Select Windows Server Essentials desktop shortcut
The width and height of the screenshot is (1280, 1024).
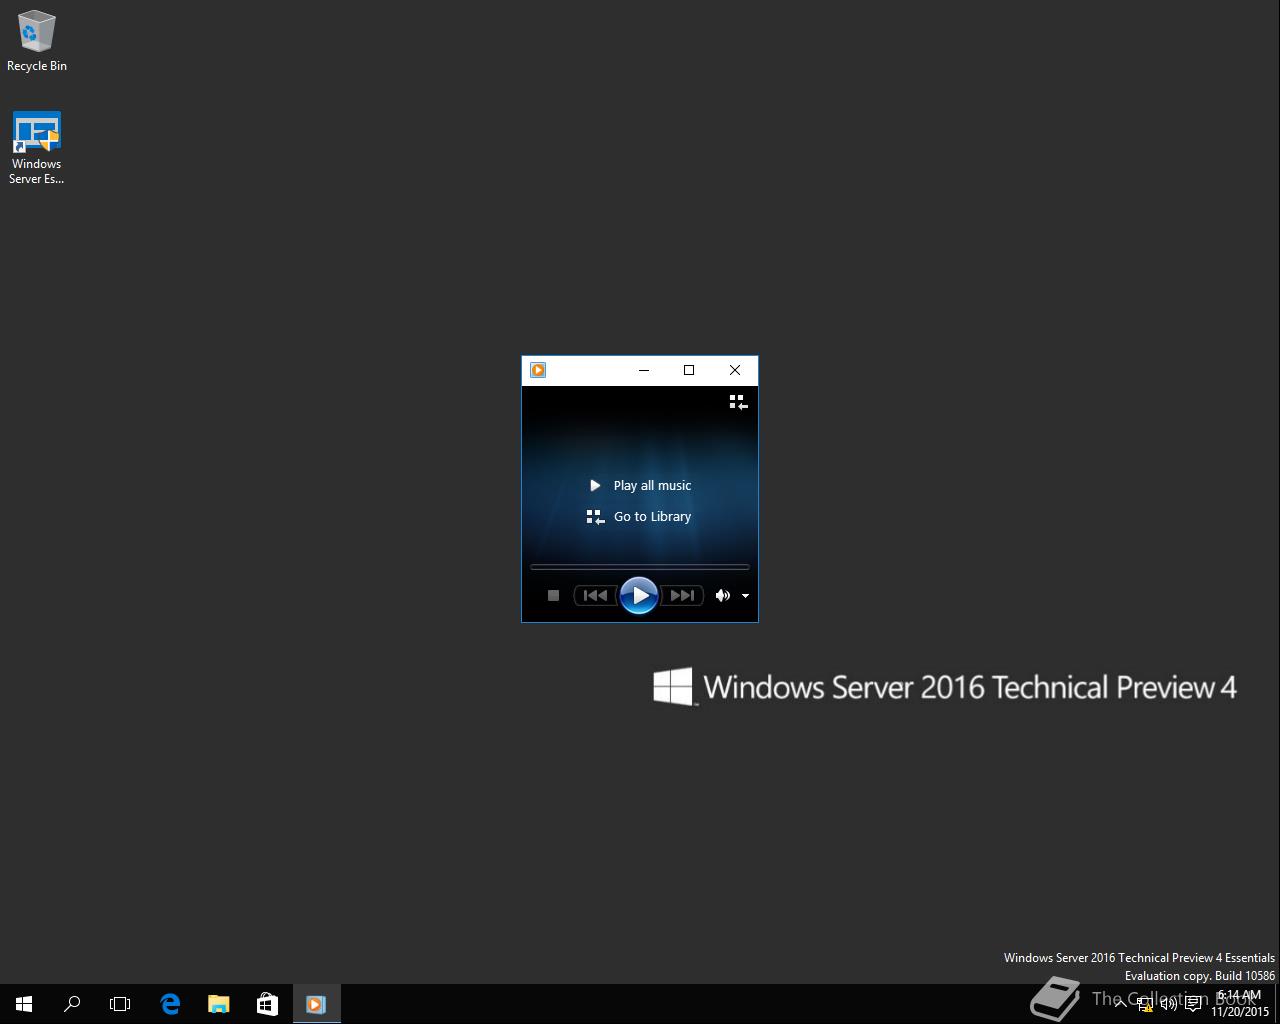pos(37,148)
